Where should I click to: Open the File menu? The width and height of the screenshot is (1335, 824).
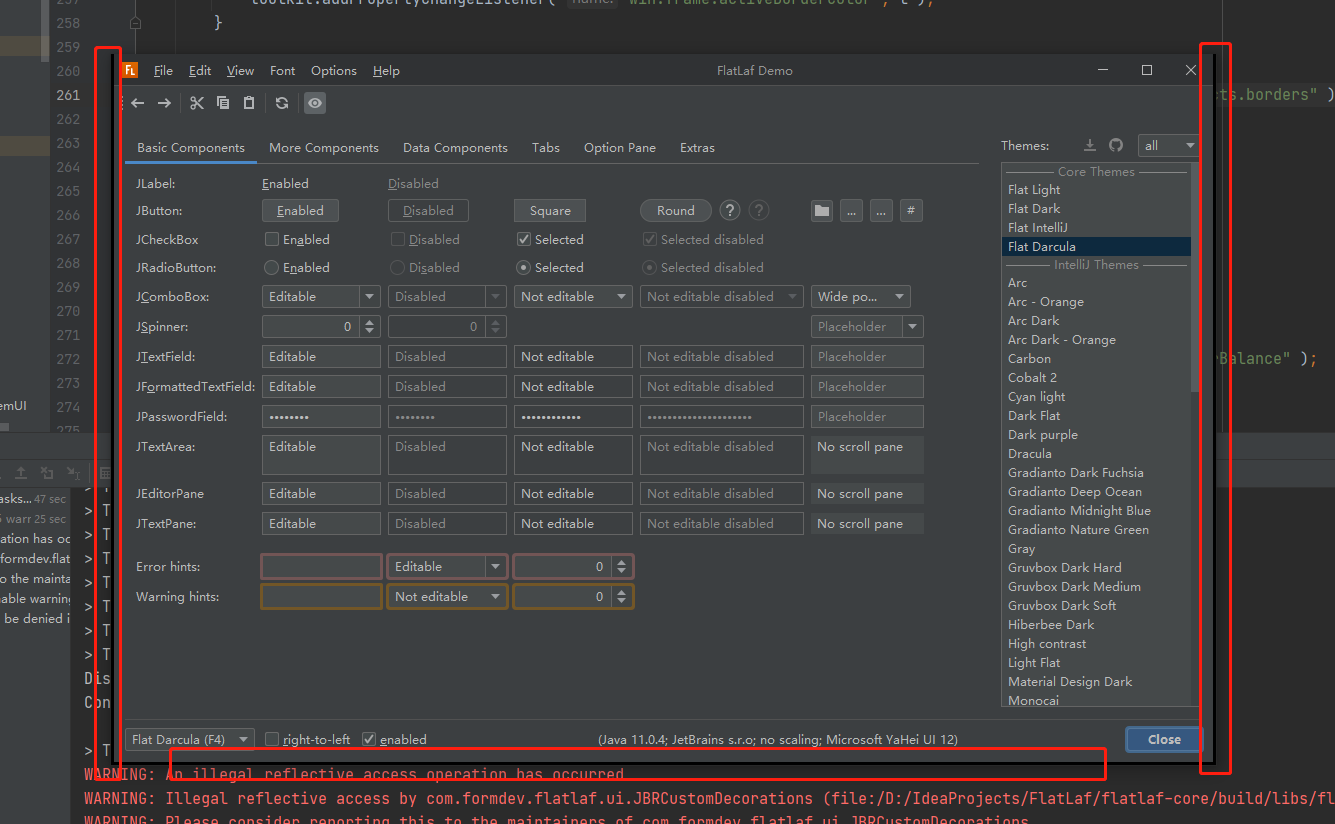click(x=163, y=70)
